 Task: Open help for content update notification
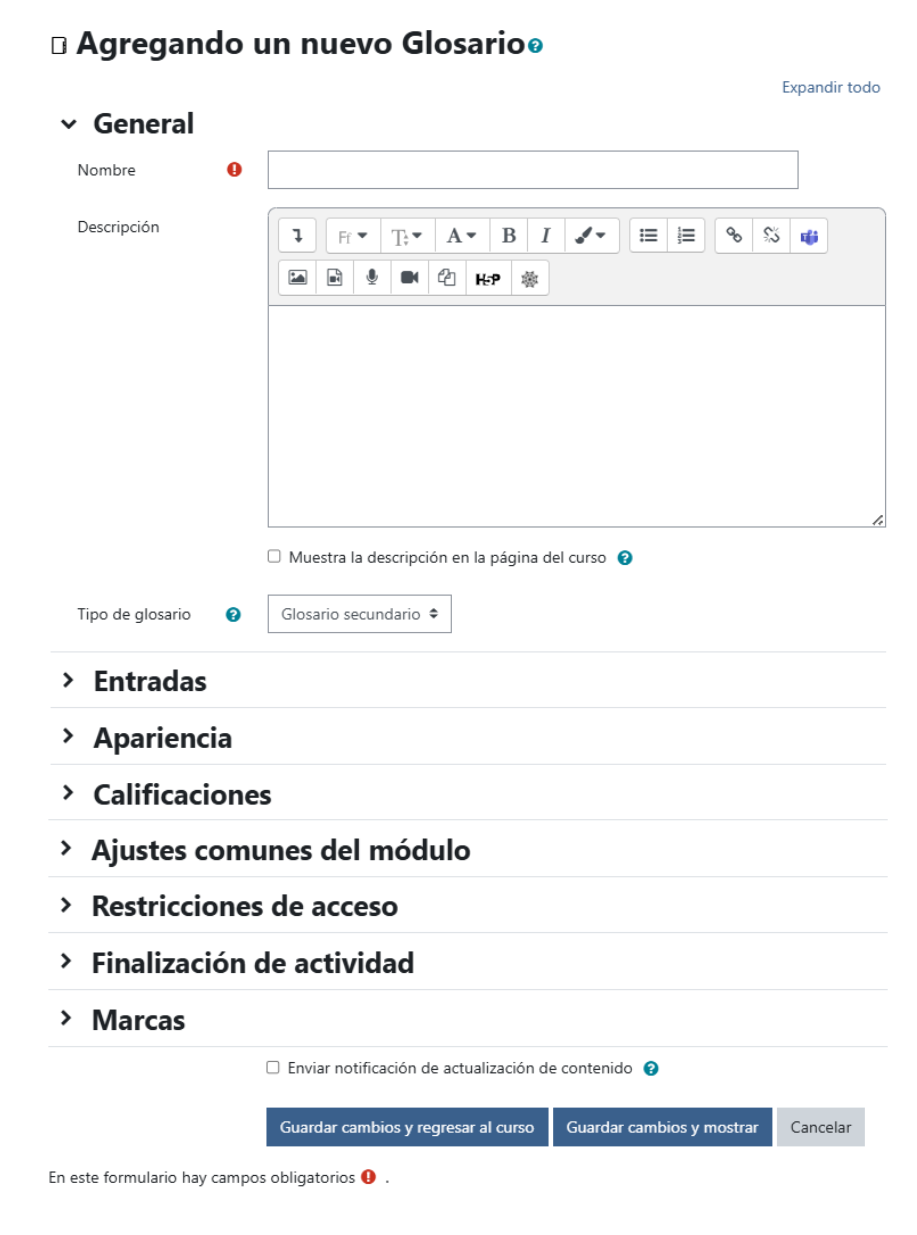point(651,1068)
